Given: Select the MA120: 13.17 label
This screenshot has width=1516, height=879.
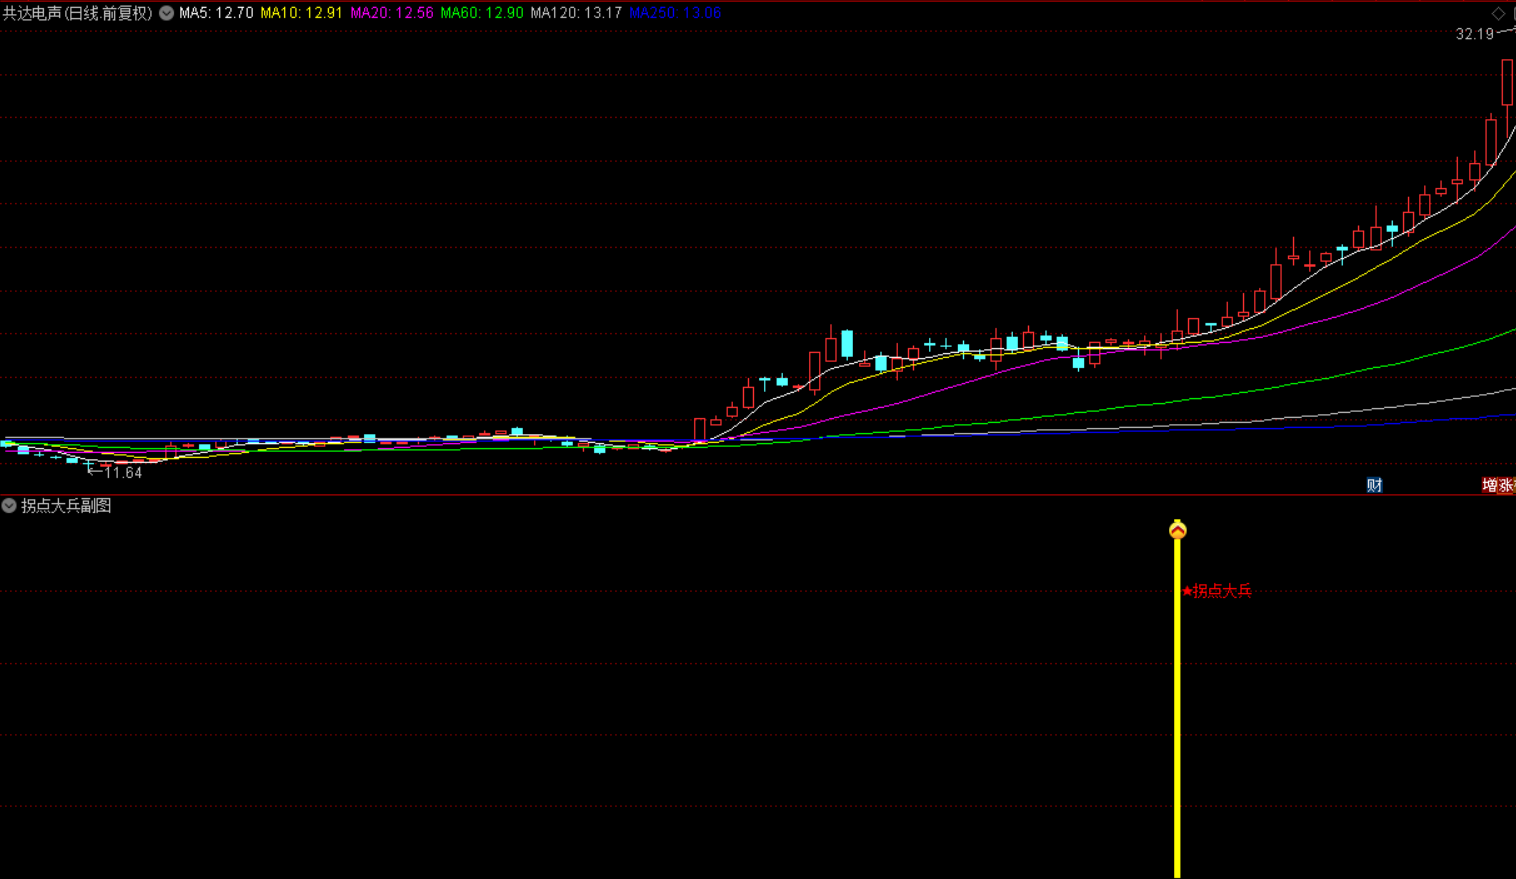Looking at the screenshot, I should coord(576,13).
